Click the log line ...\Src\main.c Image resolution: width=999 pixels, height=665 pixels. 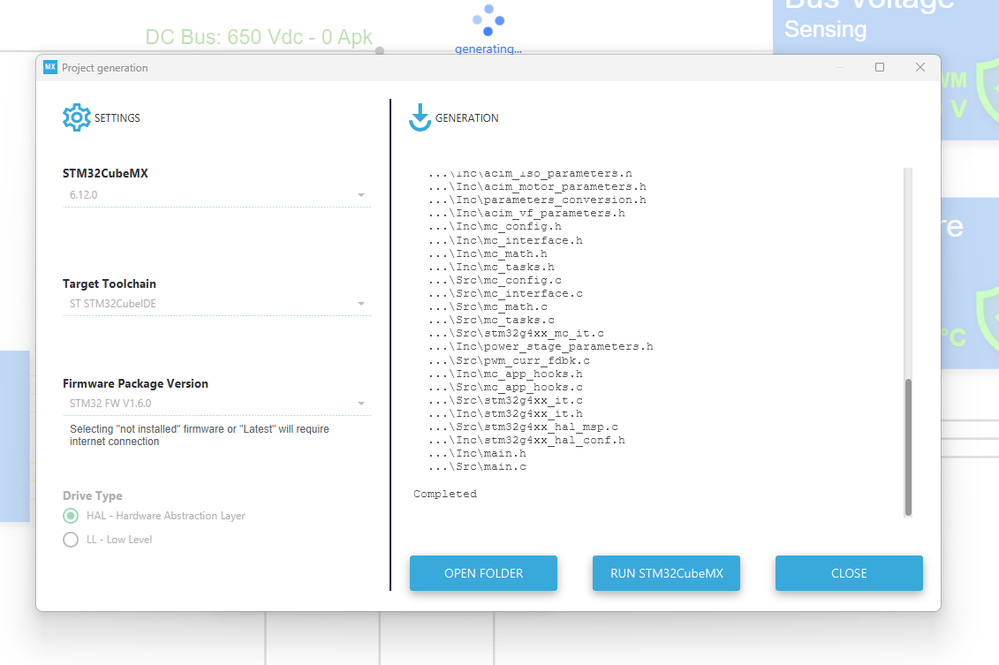pos(477,467)
